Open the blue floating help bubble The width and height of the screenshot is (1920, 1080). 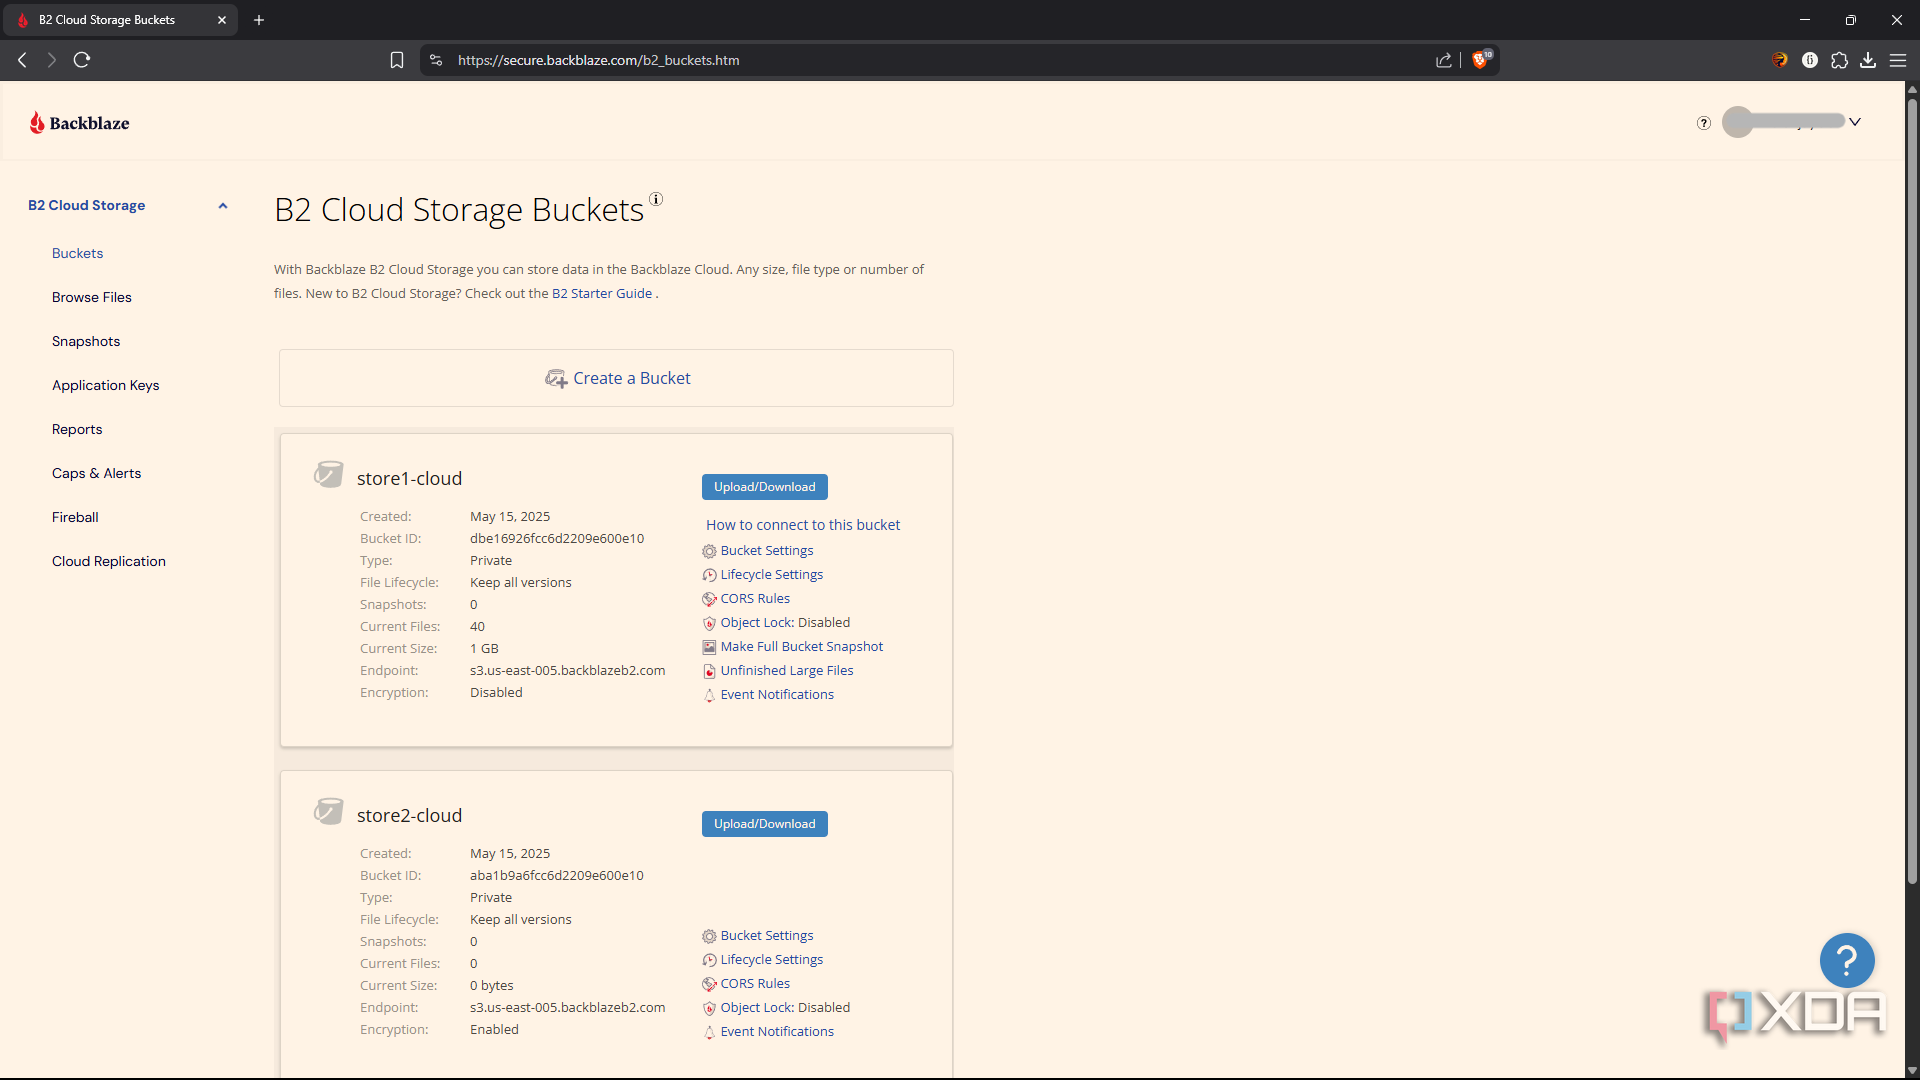(1847, 961)
